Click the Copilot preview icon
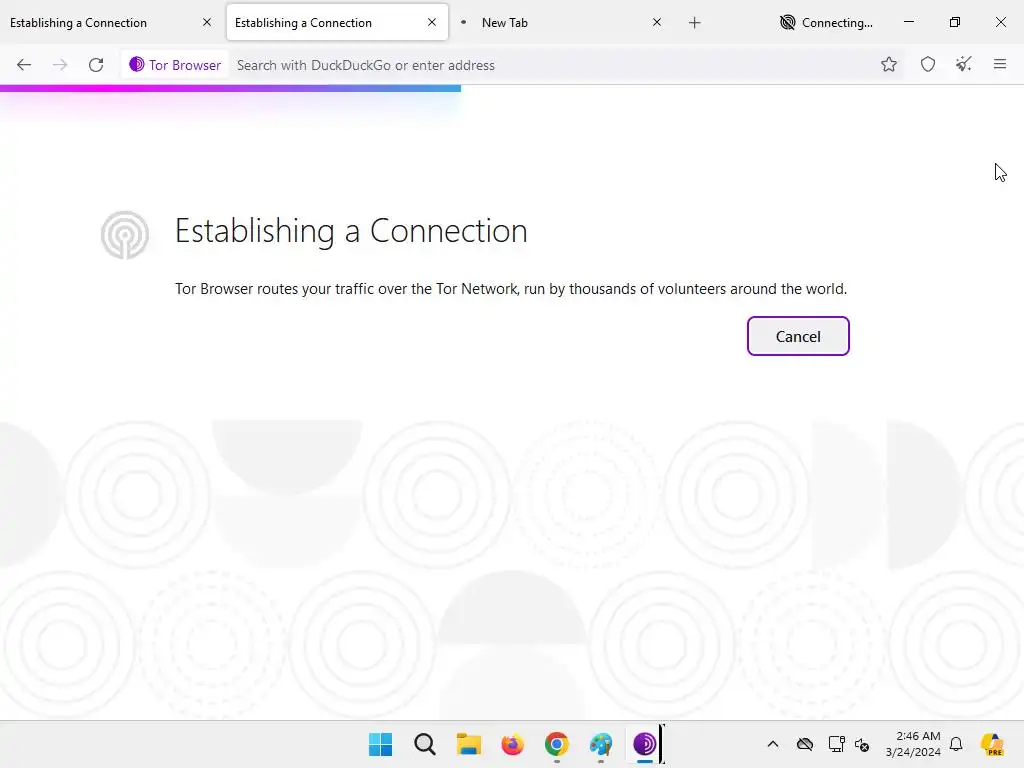Image resolution: width=1024 pixels, height=768 pixels. pos(992,744)
